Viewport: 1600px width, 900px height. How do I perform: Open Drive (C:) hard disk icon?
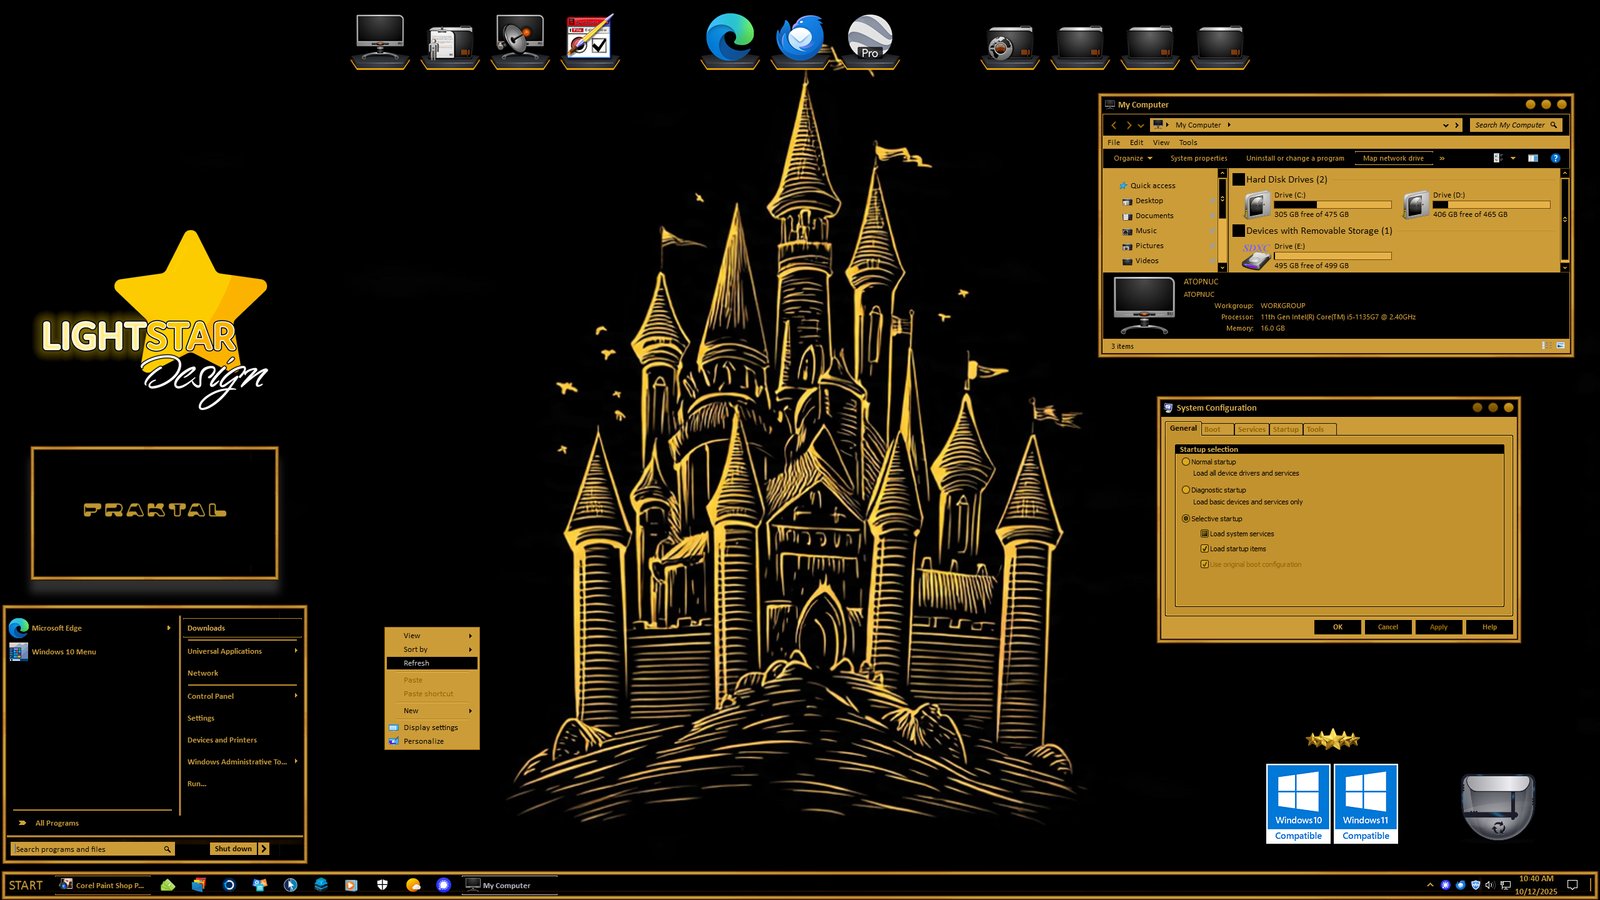(1257, 205)
